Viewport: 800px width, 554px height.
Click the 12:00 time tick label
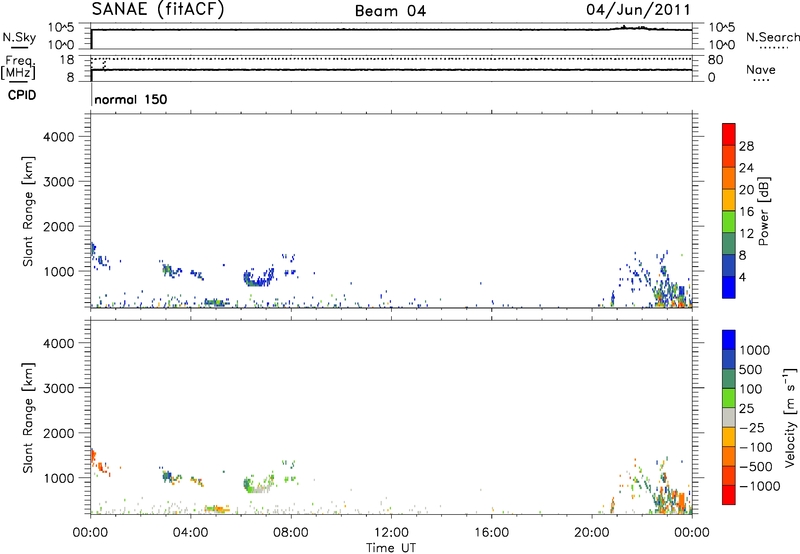click(x=391, y=533)
